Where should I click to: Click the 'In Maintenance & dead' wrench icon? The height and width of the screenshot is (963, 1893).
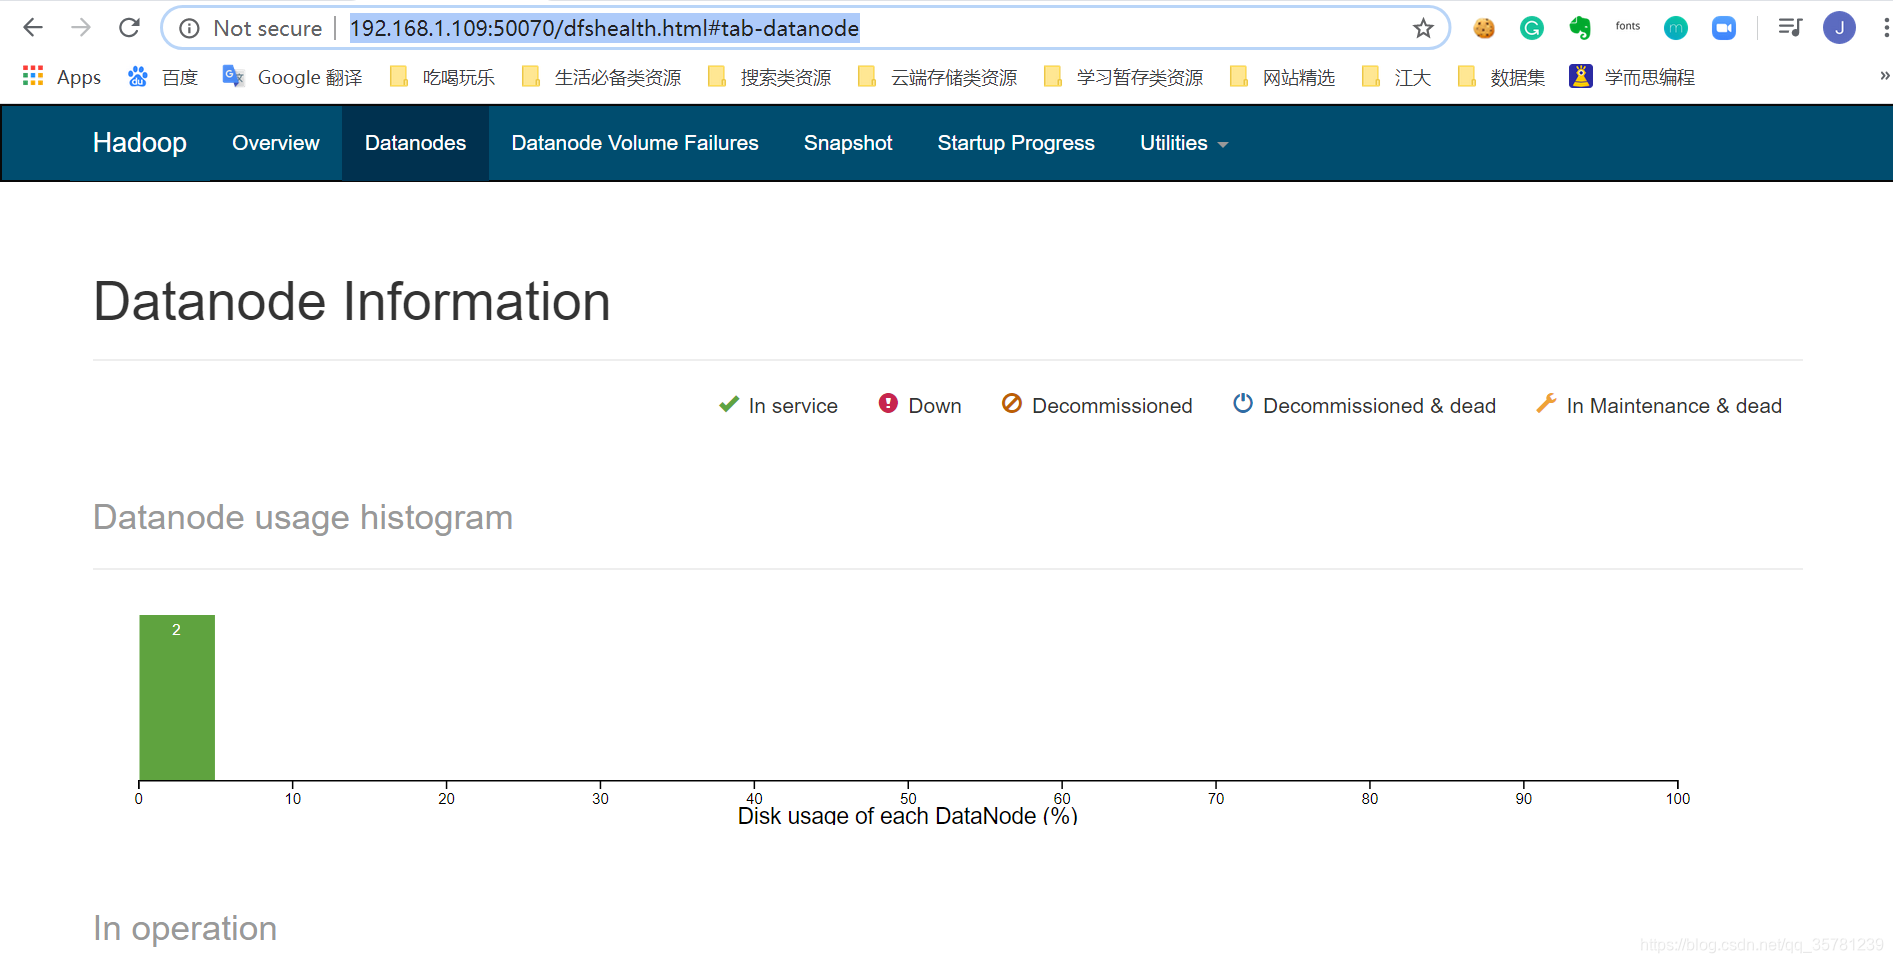[x=1546, y=403]
